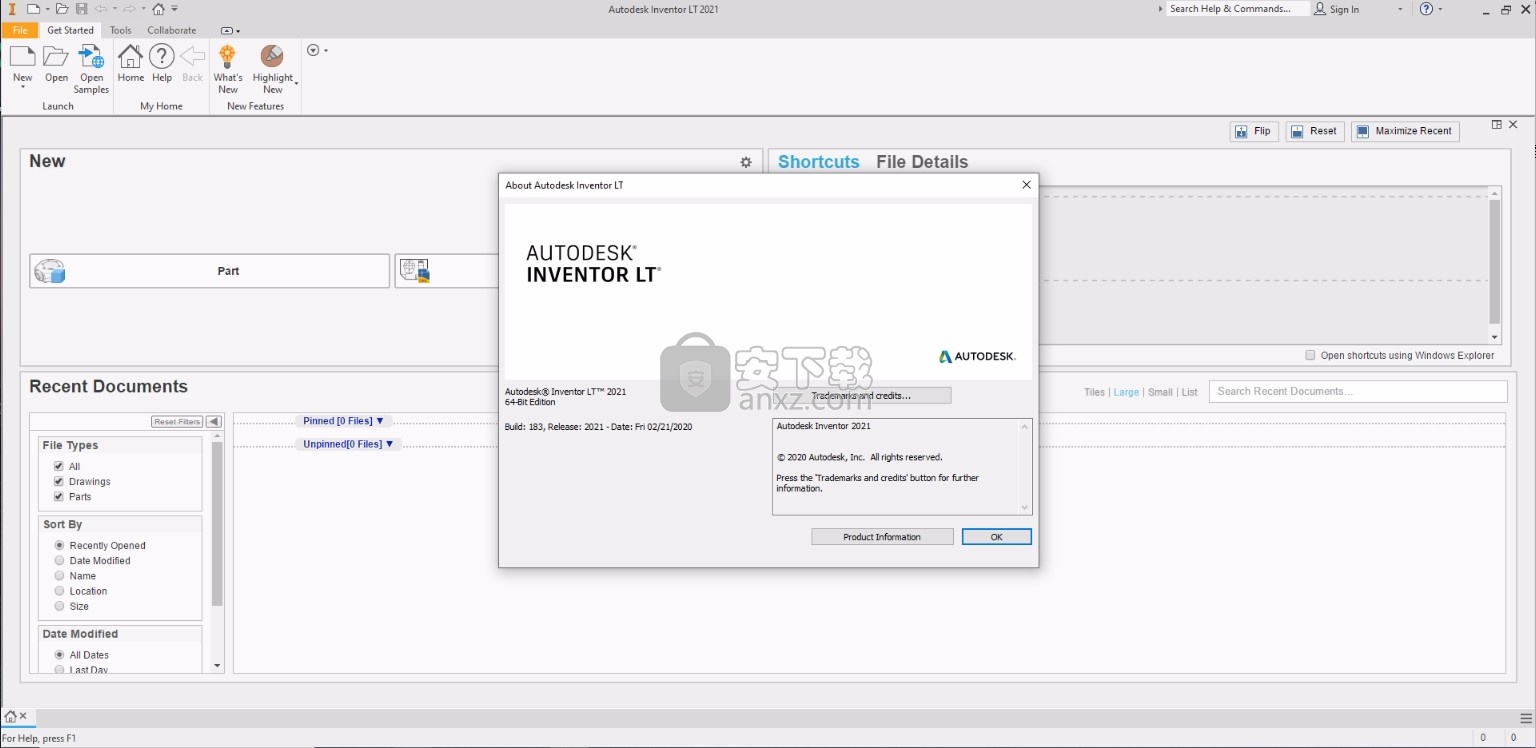The width and height of the screenshot is (1536, 748).
Task: Select Size sort option
Action: (59, 606)
